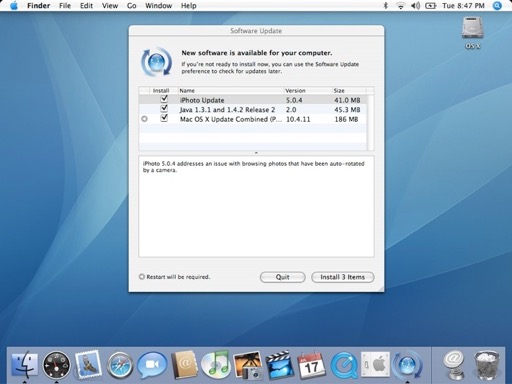
Task: Open the Finder icon in the Dock
Action: tap(25, 365)
